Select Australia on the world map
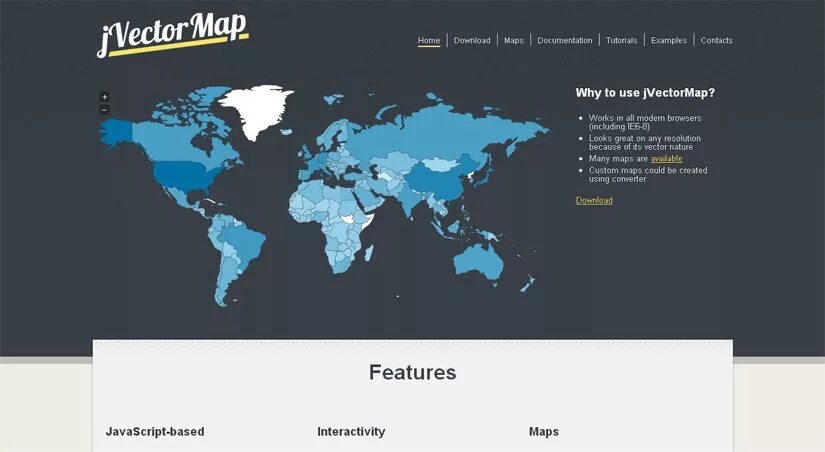Image resolution: width=825 pixels, height=452 pixels. (478, 262)
